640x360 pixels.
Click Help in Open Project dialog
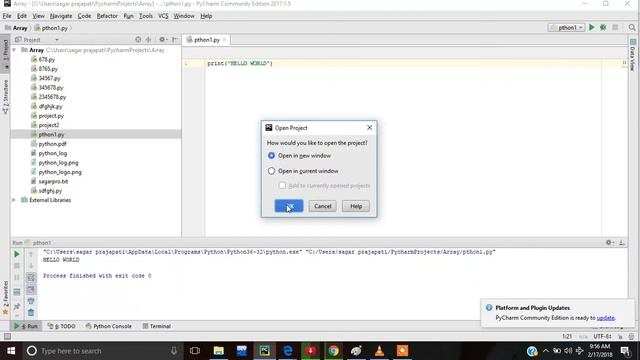click(356, 206)
